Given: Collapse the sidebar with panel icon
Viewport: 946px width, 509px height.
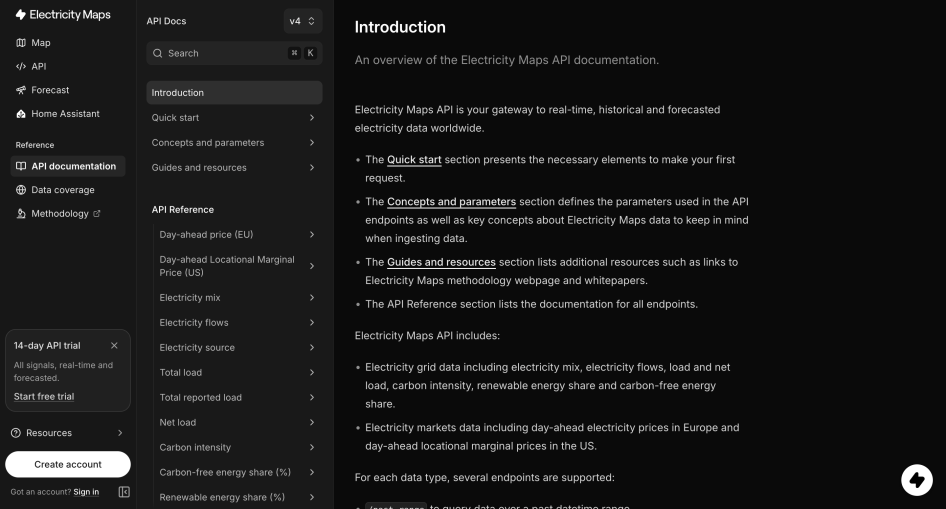Looking at the screenshot, I should [124, 492].
